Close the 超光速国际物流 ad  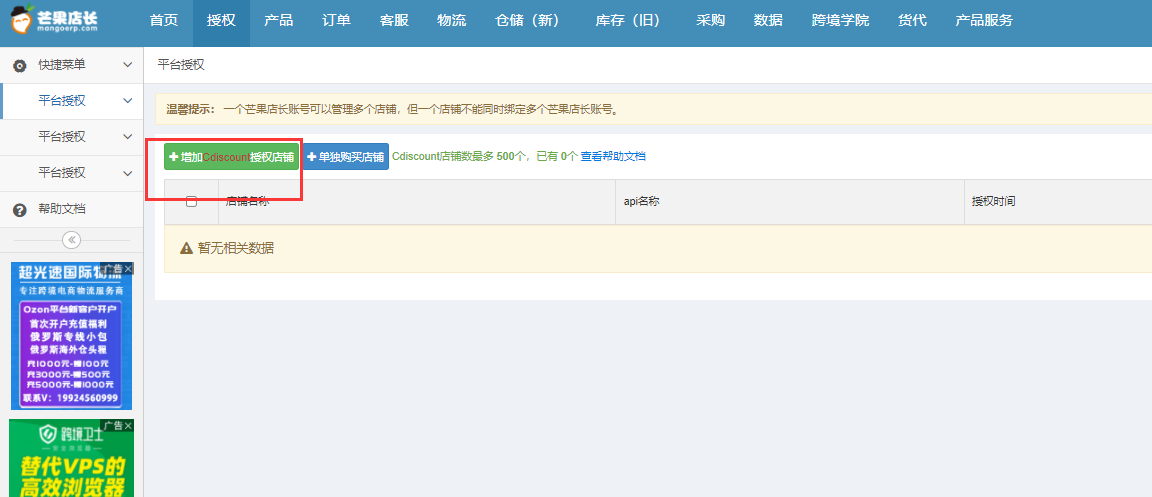pos(128,269)
